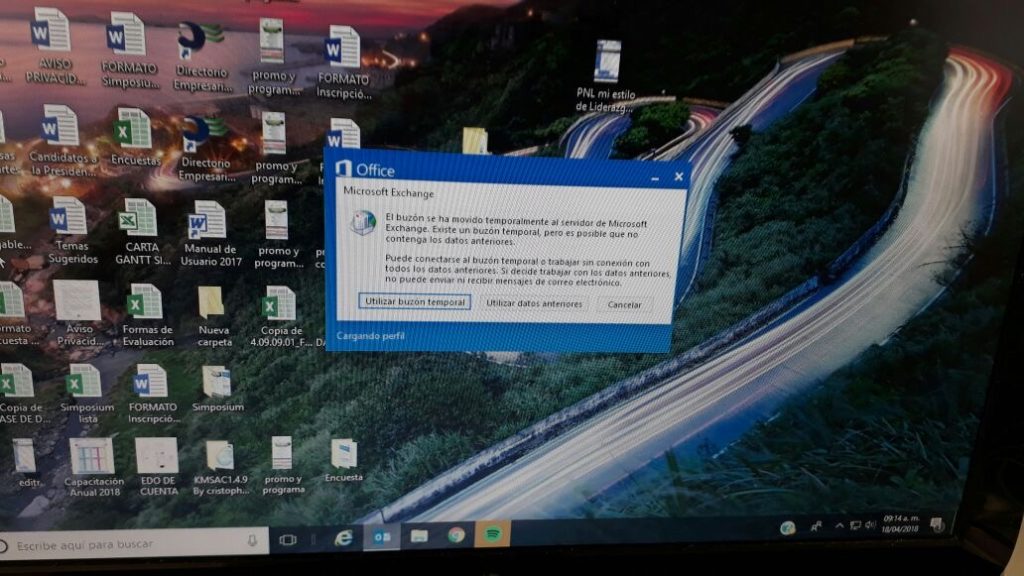Open Google Chrome from the taskbar
Viewport: 1024px width, 576px height.
[x=456, y=535]
